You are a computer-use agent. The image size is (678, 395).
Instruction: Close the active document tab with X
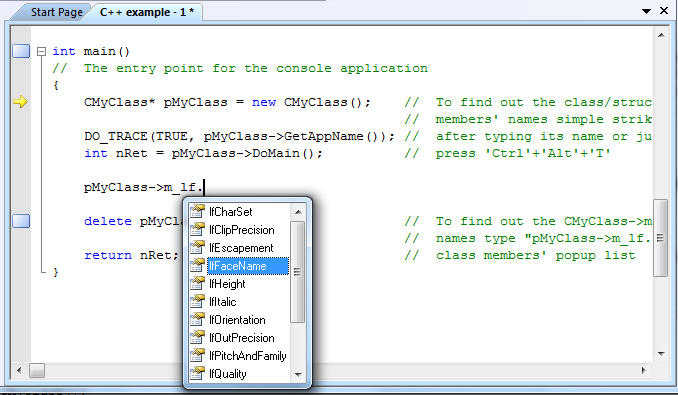tap(664, 11)
